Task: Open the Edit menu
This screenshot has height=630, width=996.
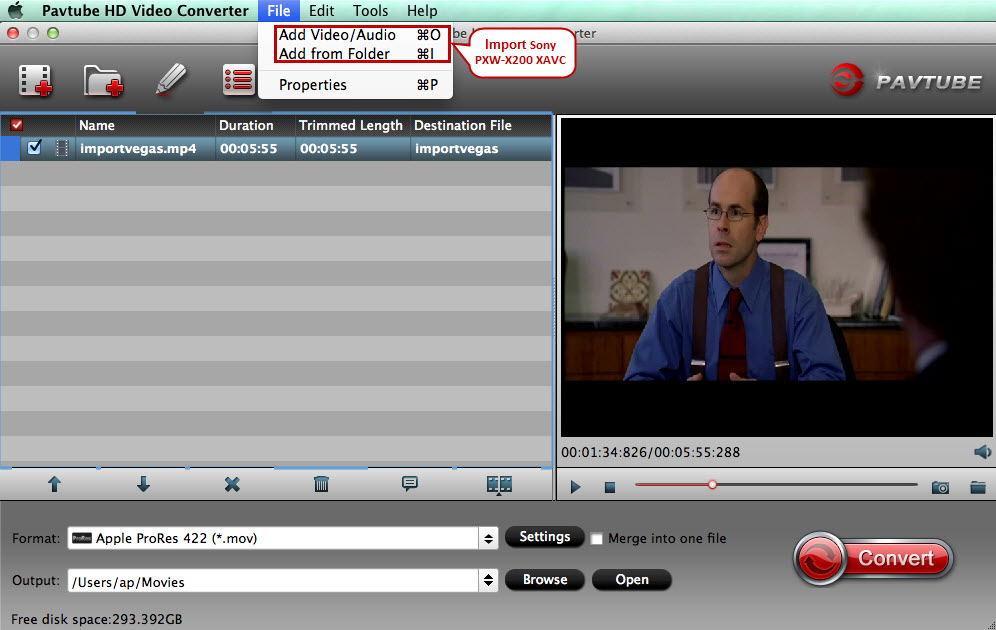Action: pos(321,11)
